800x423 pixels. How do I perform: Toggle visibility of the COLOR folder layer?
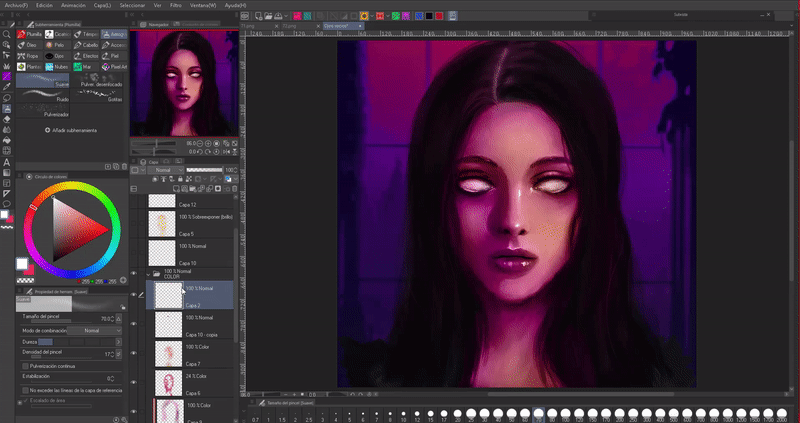(135, 273)
